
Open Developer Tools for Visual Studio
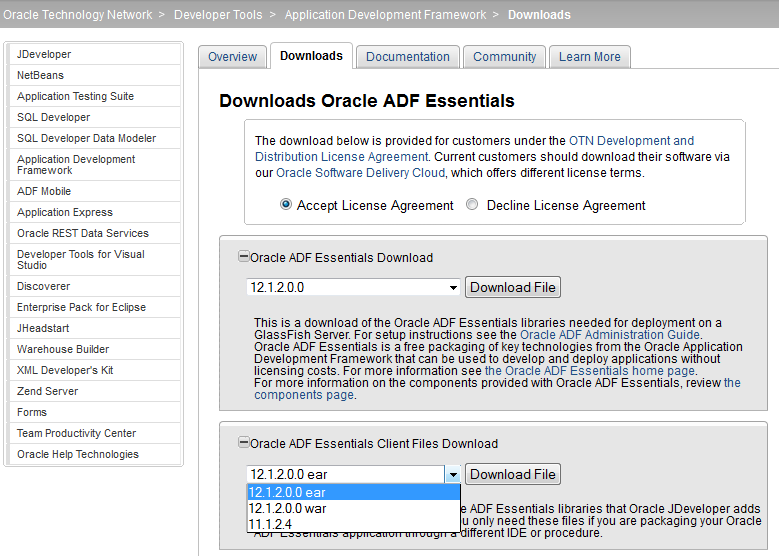coord(95,259)
